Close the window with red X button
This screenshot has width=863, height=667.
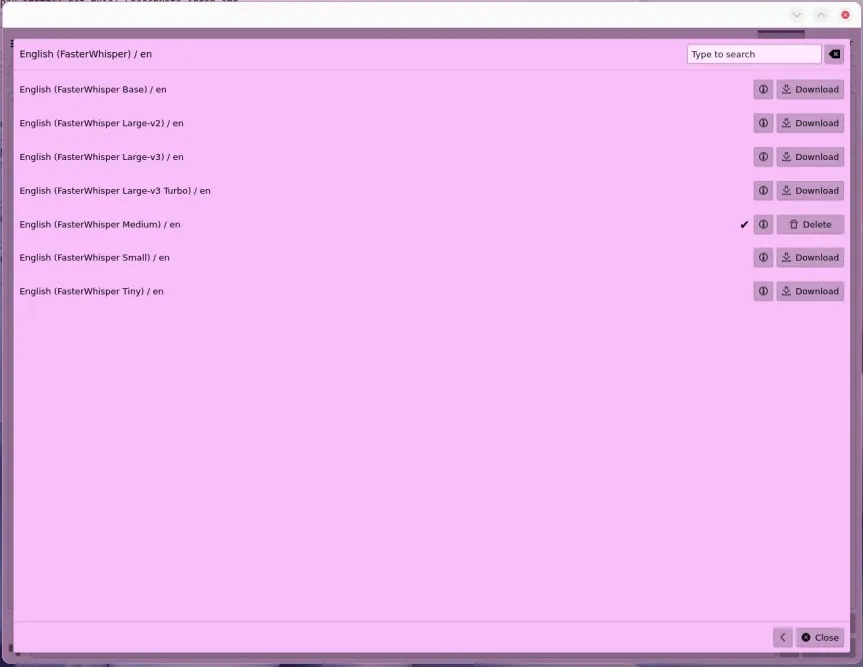[845, 15]
